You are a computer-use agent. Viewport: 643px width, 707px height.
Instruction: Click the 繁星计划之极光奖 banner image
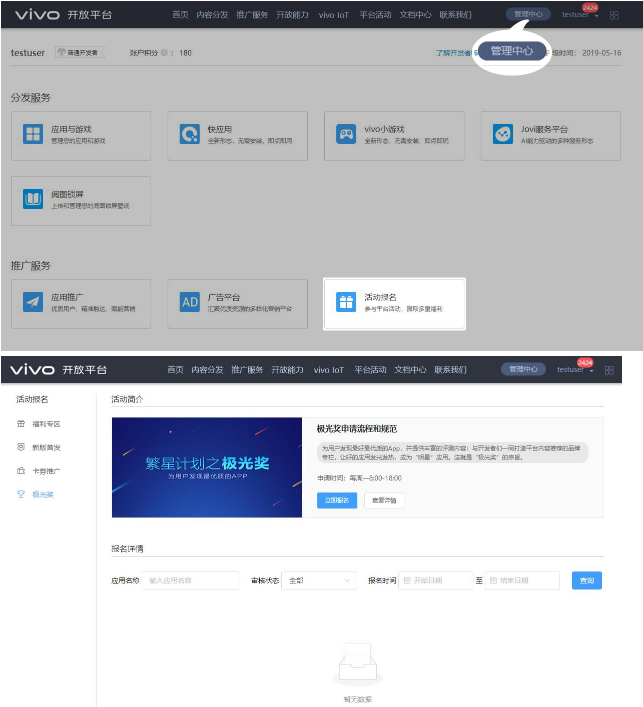pos(207,467)
